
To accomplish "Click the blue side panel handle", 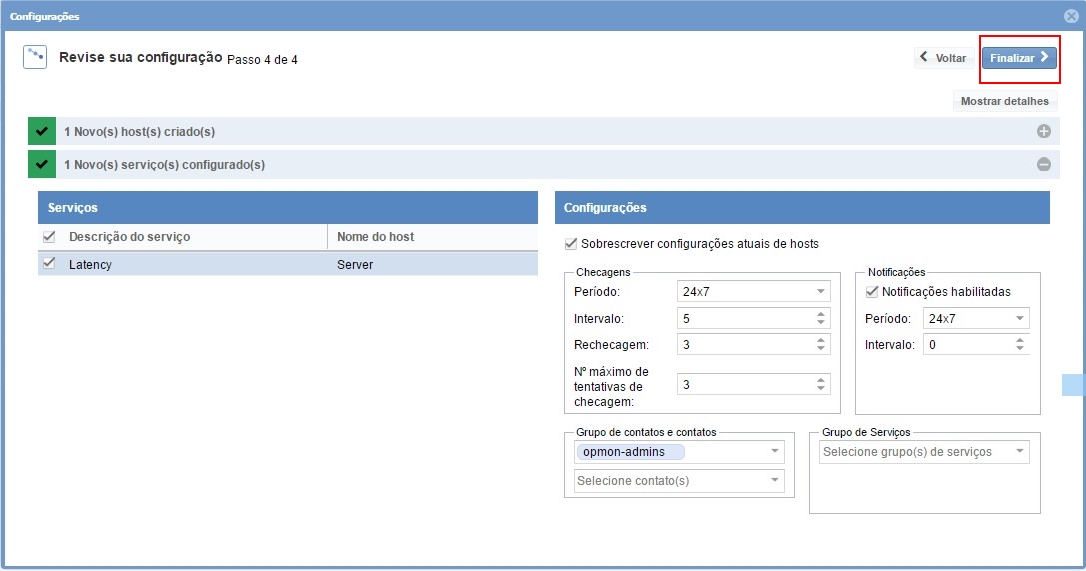I will (x=1071, y=385).
